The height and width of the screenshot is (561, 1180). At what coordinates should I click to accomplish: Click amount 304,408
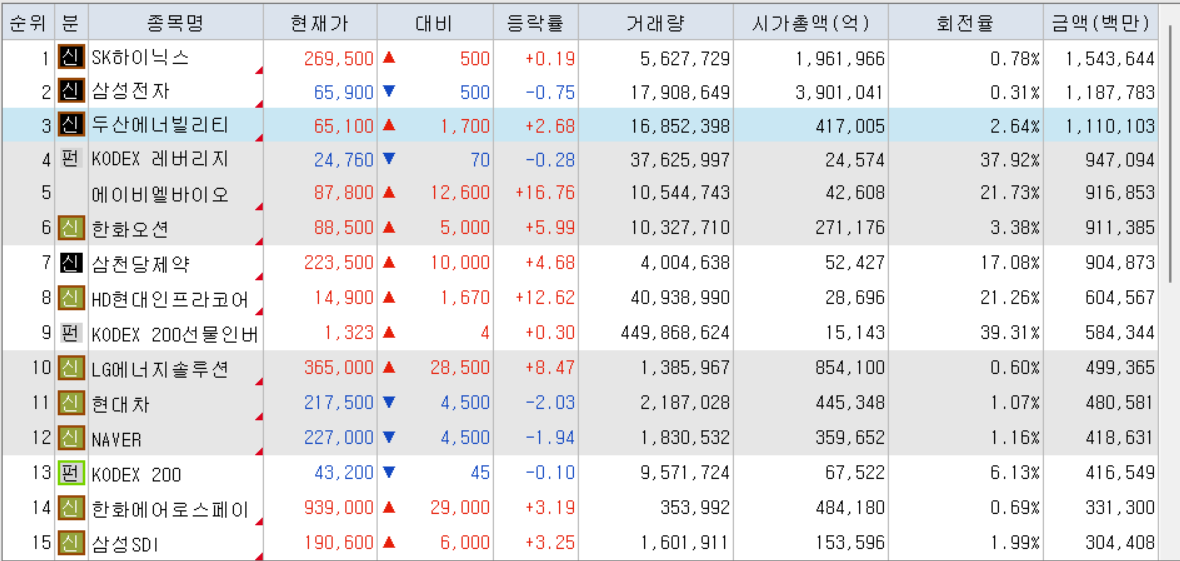point(1121,543)
